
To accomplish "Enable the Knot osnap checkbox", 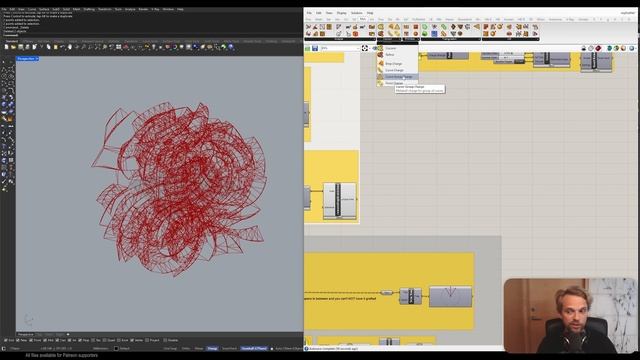I will coord(119,340).
